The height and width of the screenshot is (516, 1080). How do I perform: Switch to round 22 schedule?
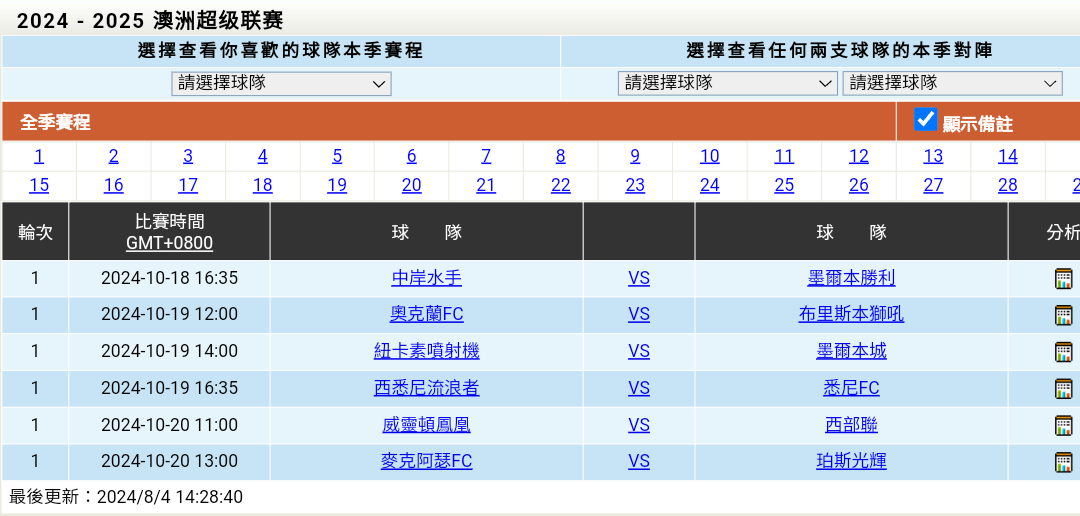coord(560,185)
